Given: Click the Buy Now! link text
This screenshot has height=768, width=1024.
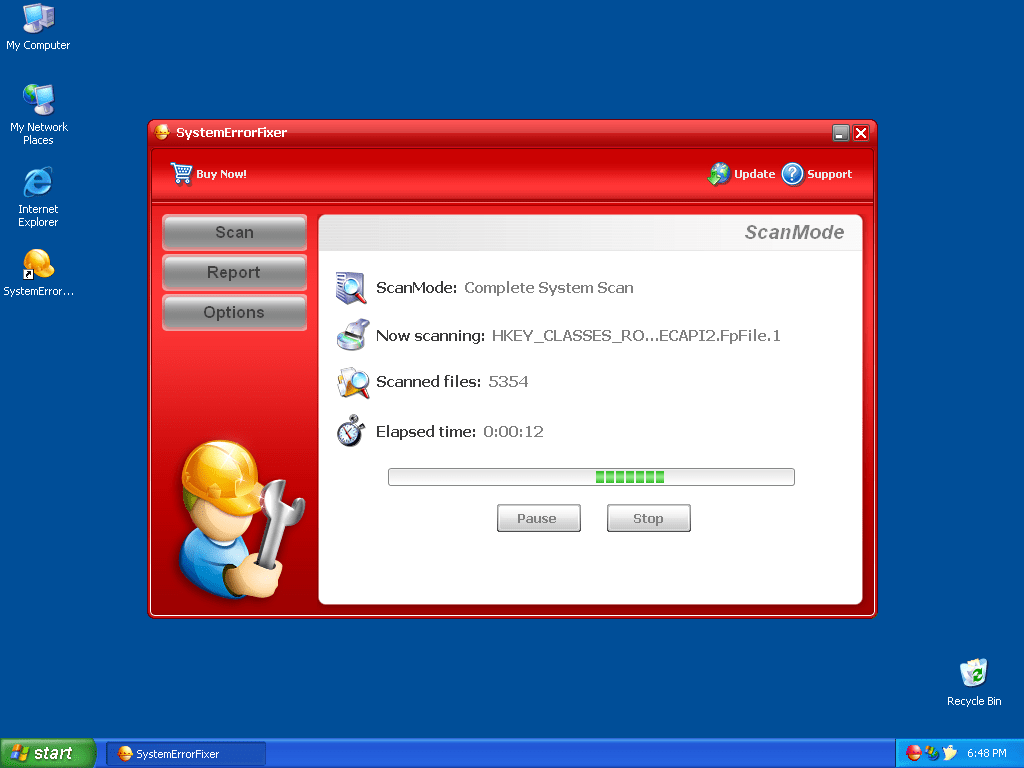Looking at the screenshot, I should 221,174.
